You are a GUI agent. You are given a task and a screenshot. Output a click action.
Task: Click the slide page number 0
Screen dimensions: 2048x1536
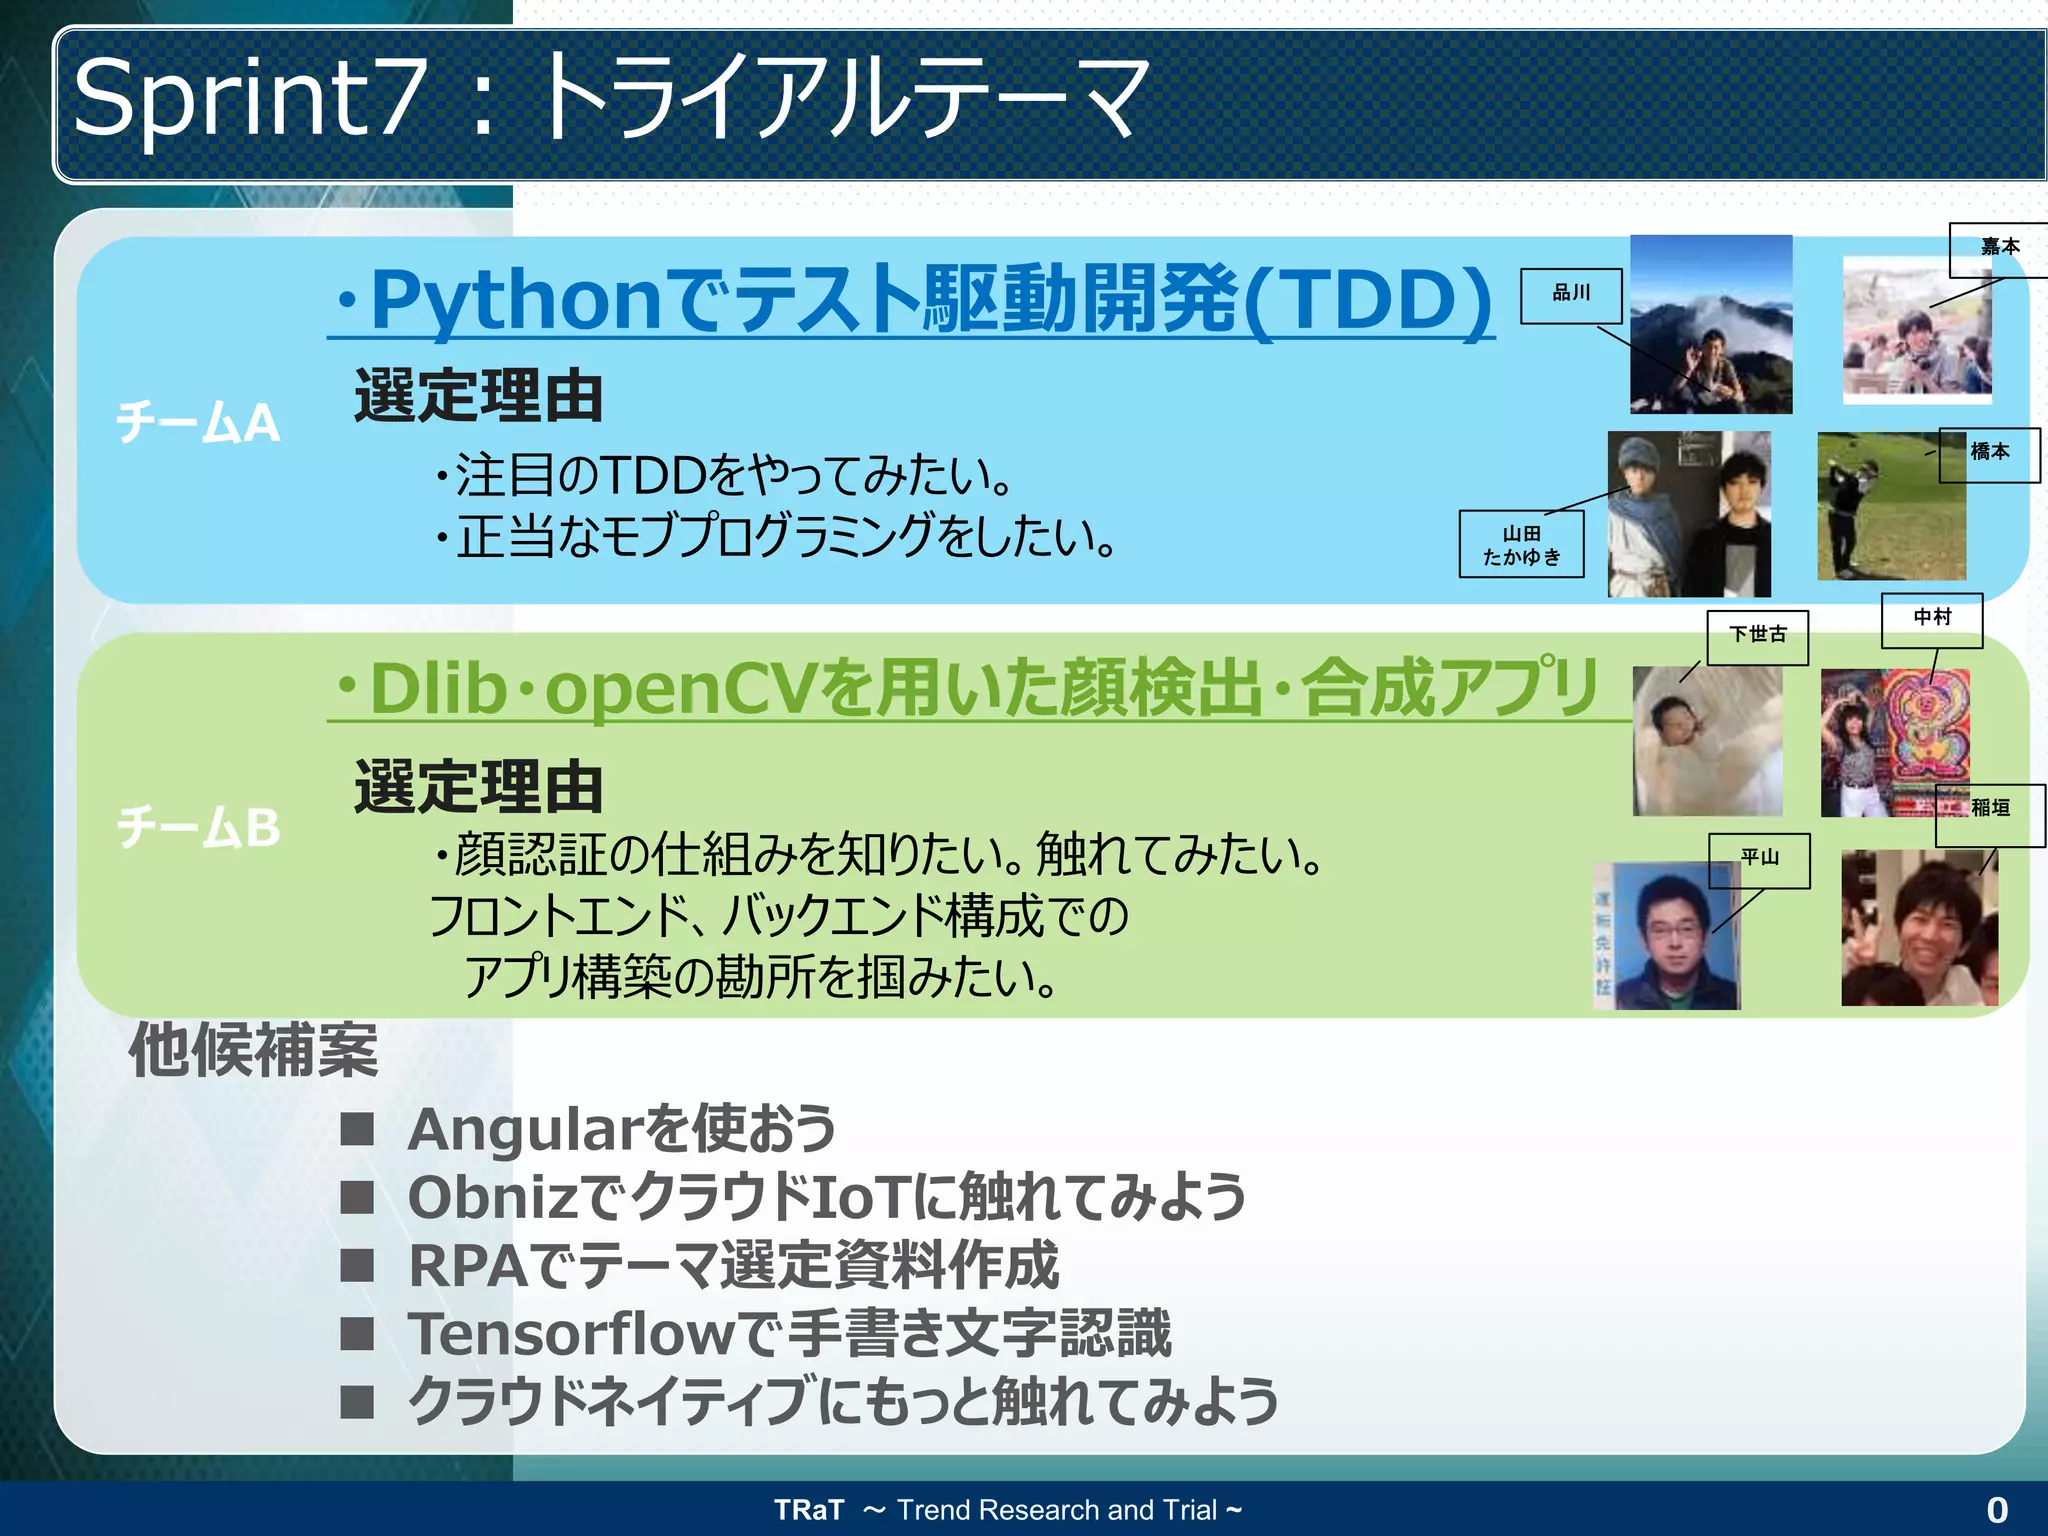(1996, 1509)
